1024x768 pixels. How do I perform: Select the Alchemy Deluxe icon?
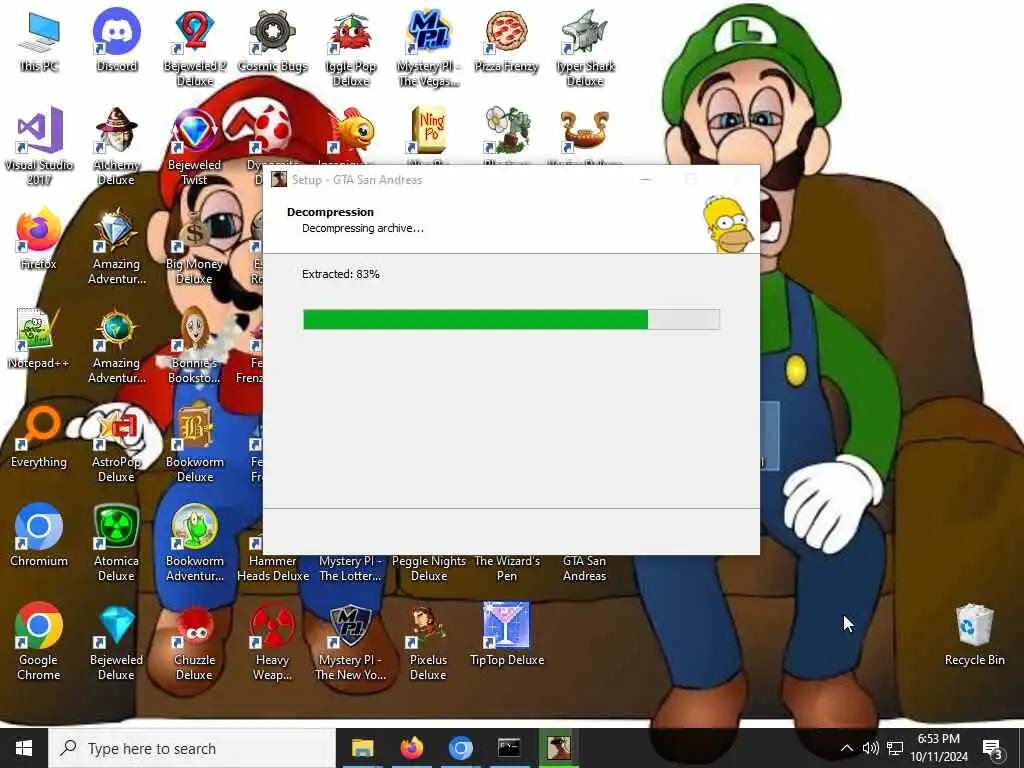coord(116,146)
